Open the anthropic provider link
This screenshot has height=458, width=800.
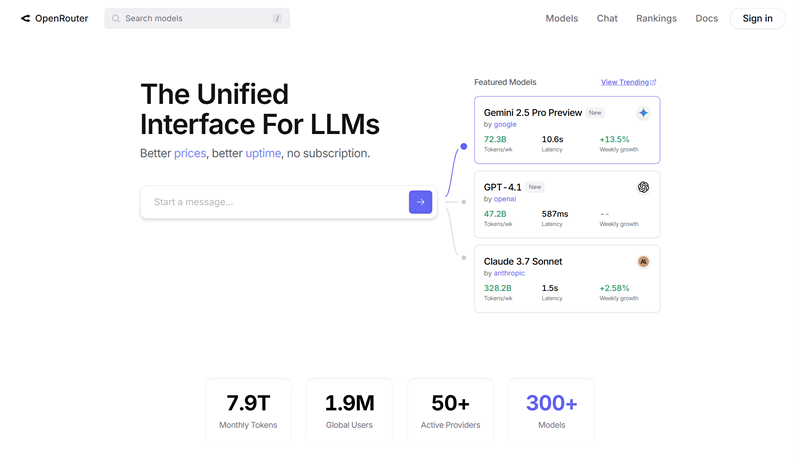(509, 273)
